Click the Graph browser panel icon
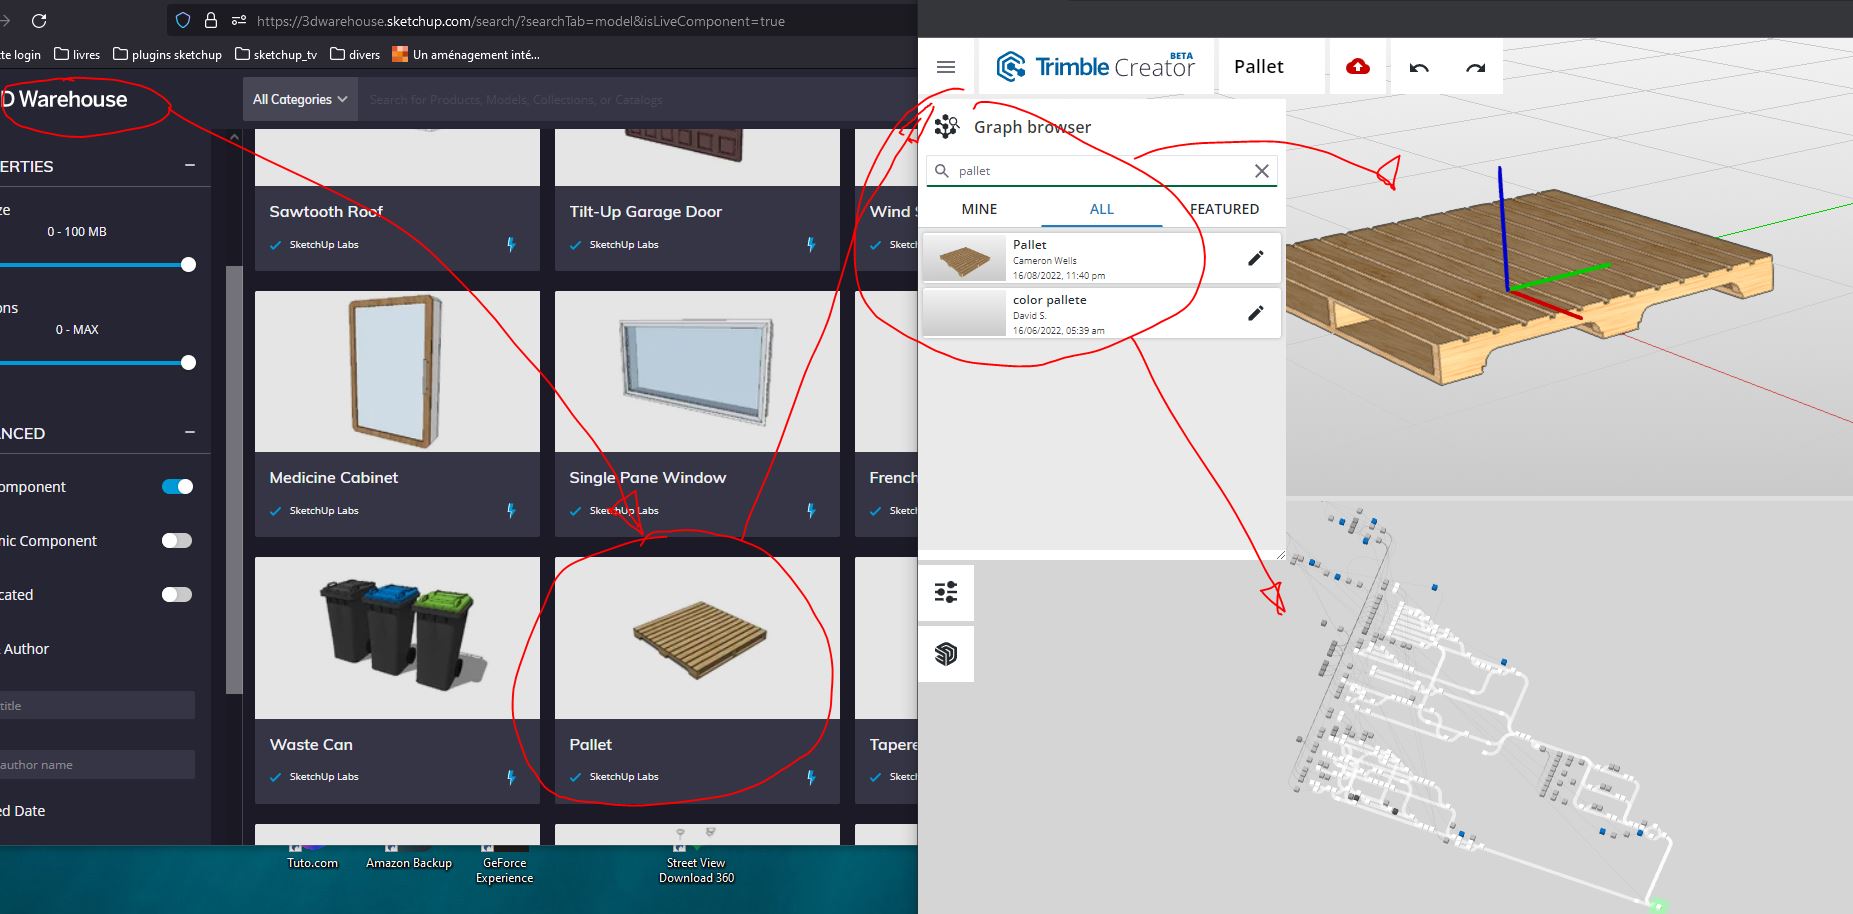This screenshot has height=914, width=1853. point(946,127)
